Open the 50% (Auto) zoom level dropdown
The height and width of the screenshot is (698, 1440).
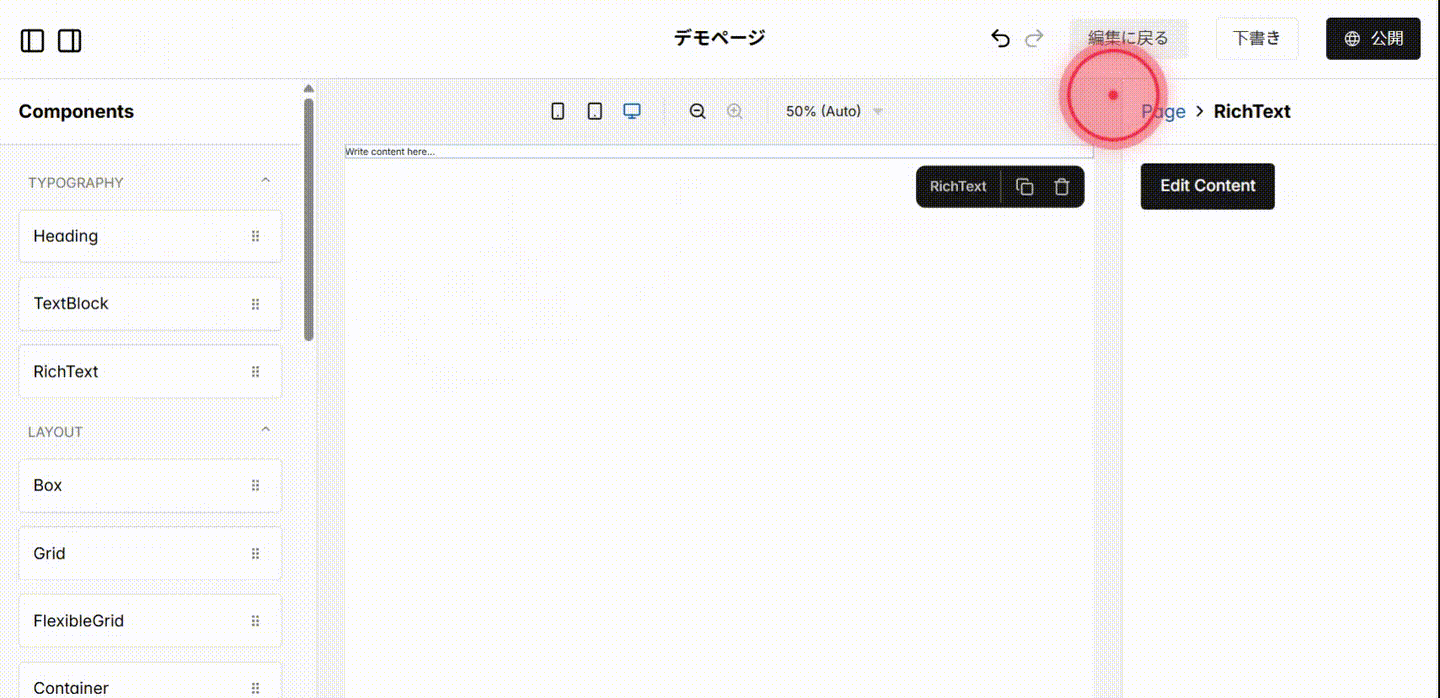(x=833, y=110)
